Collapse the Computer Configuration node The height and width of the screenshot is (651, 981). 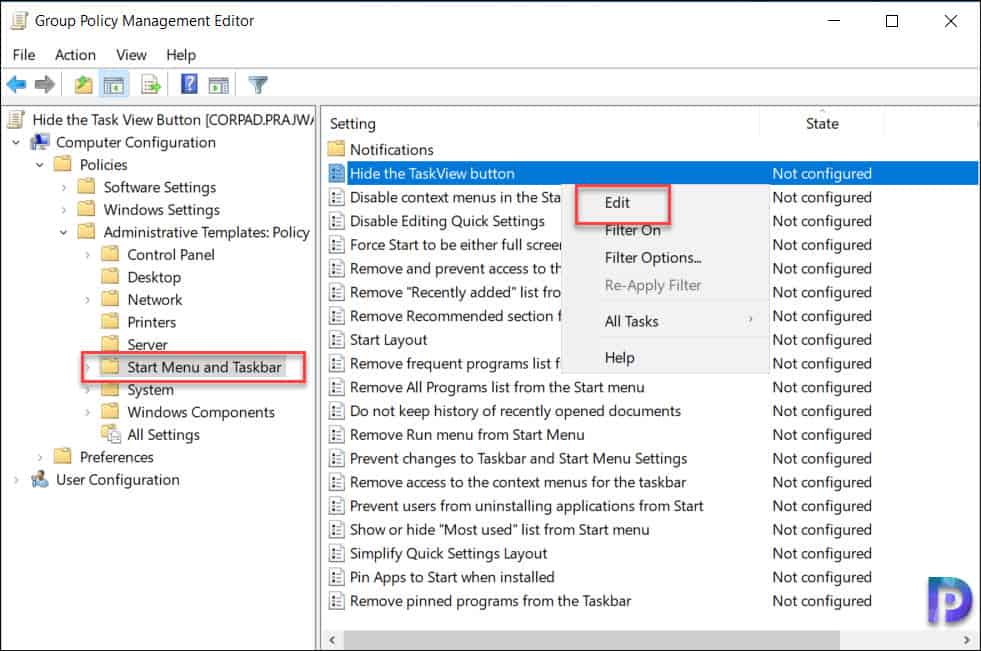(x=16, y=143)
